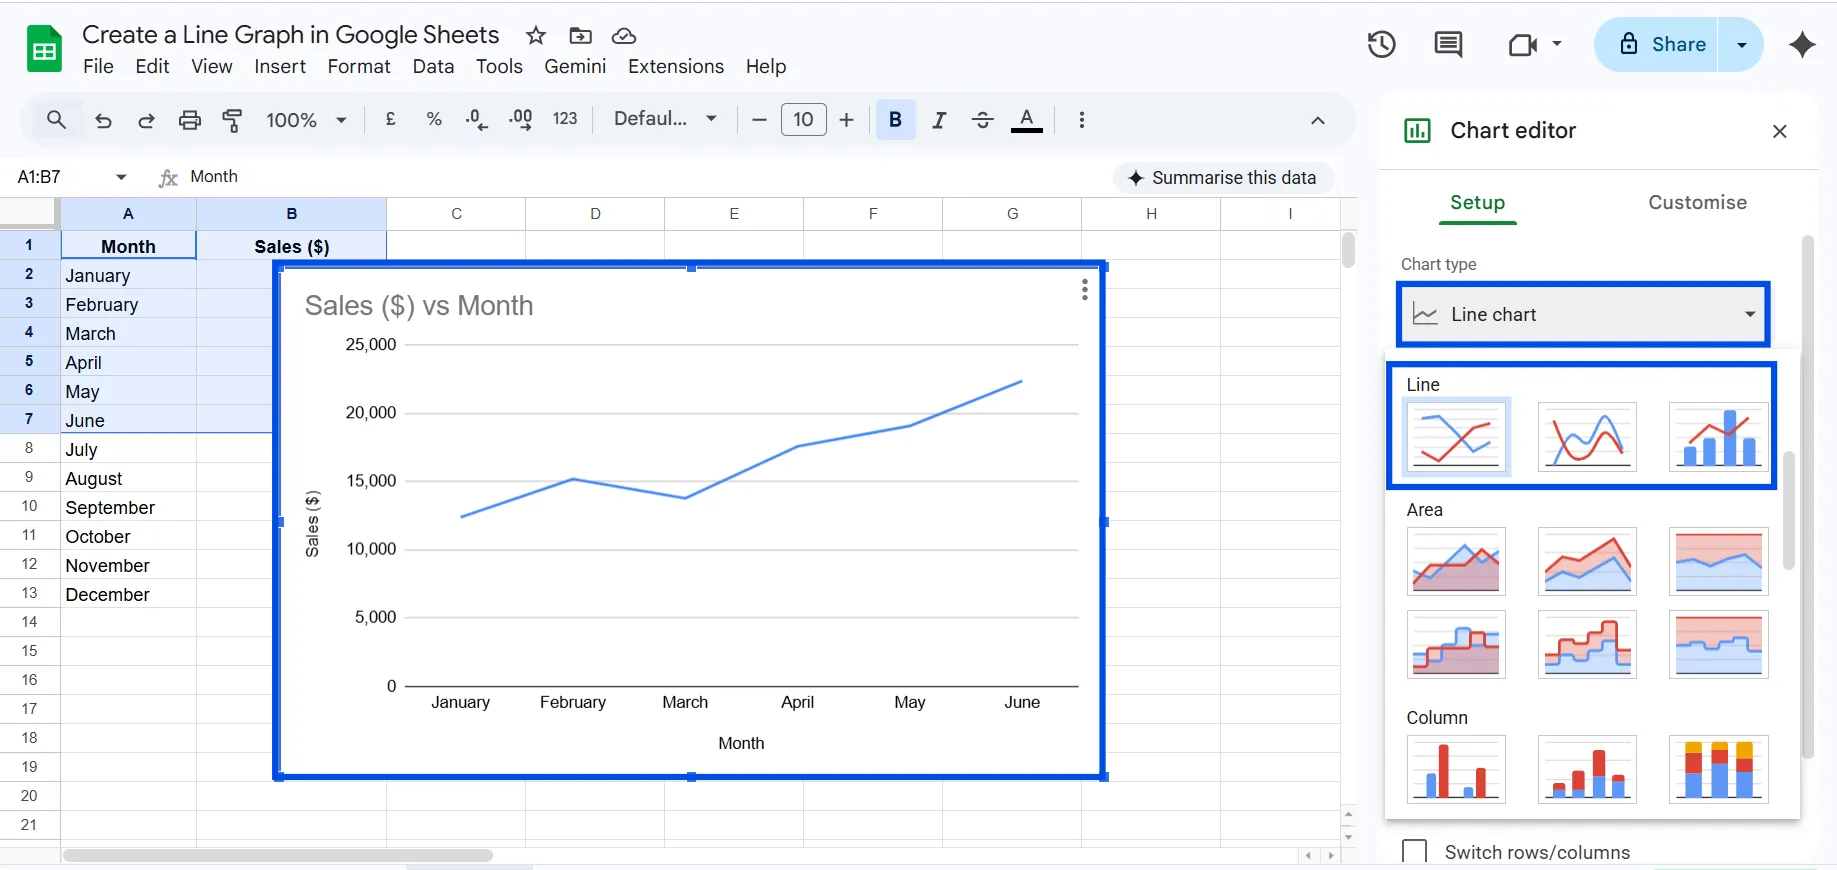Viewport: 1837px width, 870px height.
Task: Star this spreadsheet document
Action: (x=536, y=36)
